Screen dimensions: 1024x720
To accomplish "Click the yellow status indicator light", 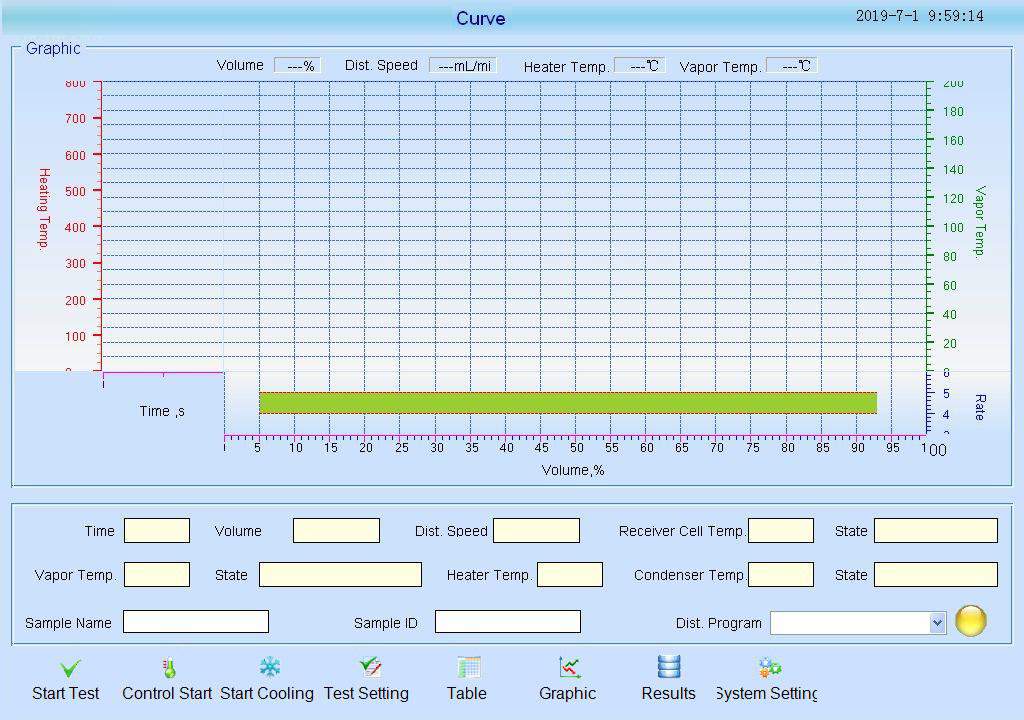I will pyautogui.click(x=970, y=621).
